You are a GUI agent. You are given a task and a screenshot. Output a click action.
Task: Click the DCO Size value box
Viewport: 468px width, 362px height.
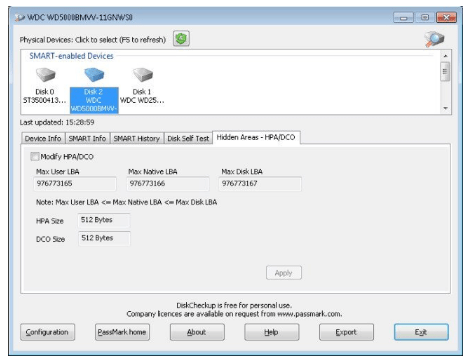[x=104, y=238]
